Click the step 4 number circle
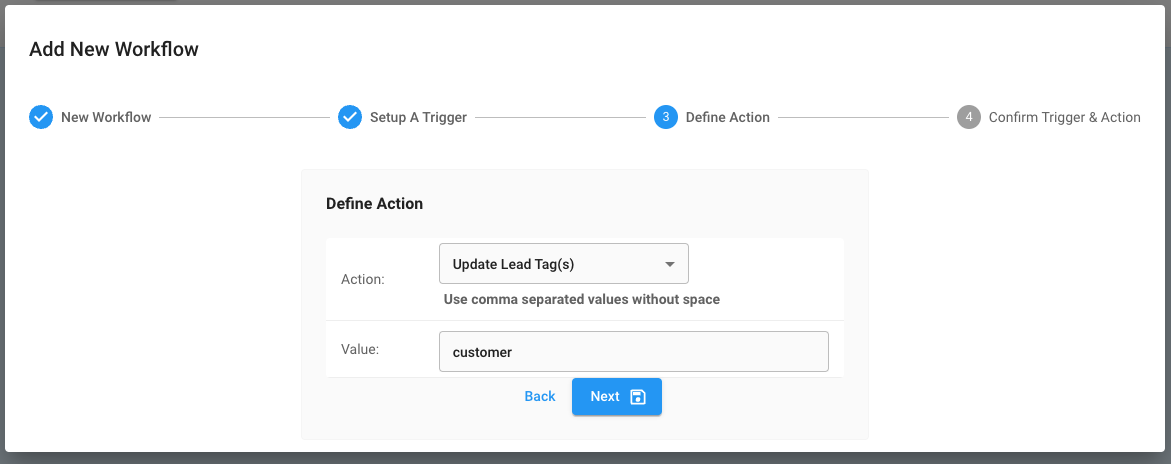Screen dimensions: 1171x464 968,117
